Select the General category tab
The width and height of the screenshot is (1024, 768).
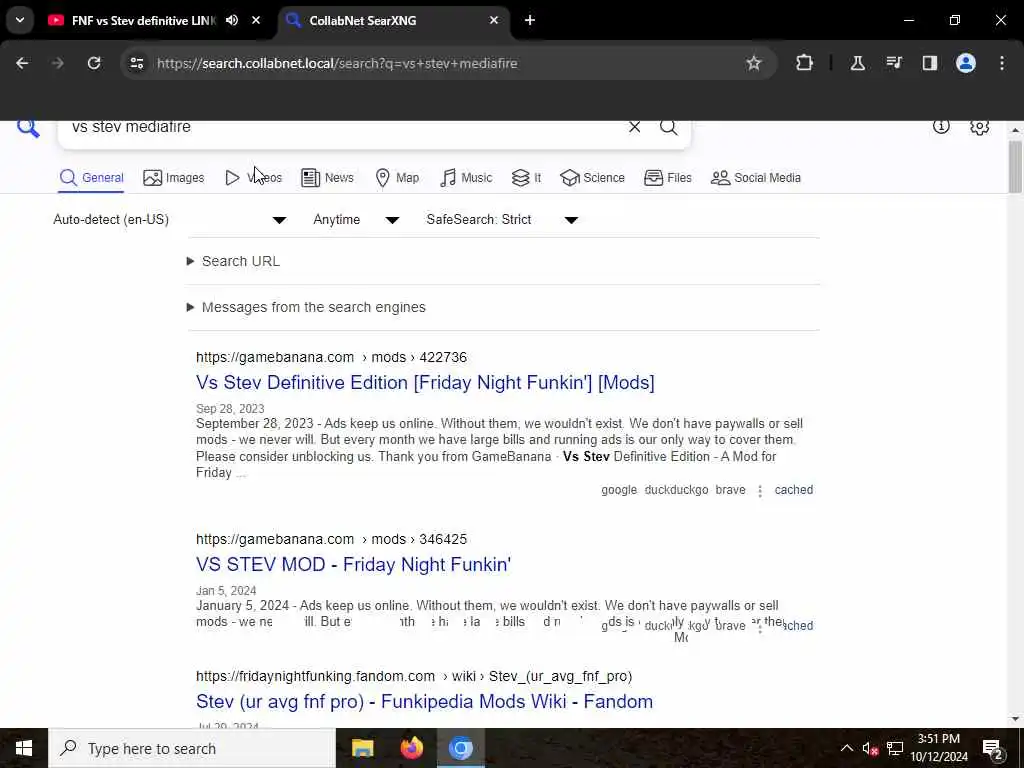tap(91, 178)
